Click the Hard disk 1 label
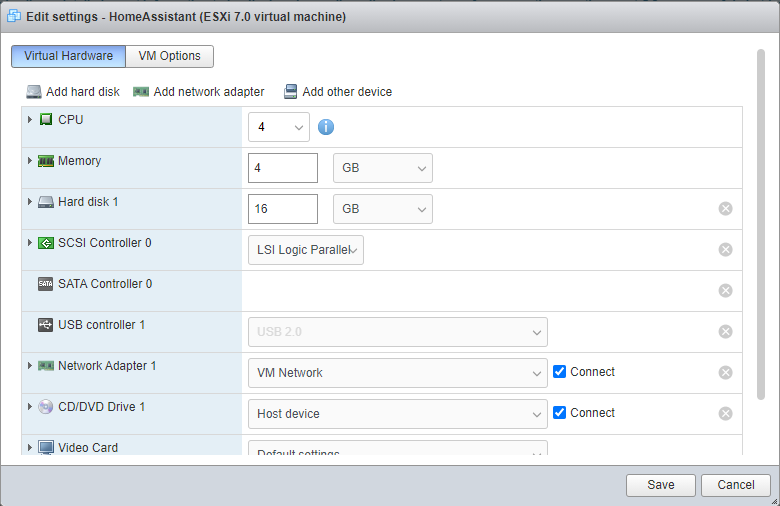The image size is (780, 506). tap(88, 202)
